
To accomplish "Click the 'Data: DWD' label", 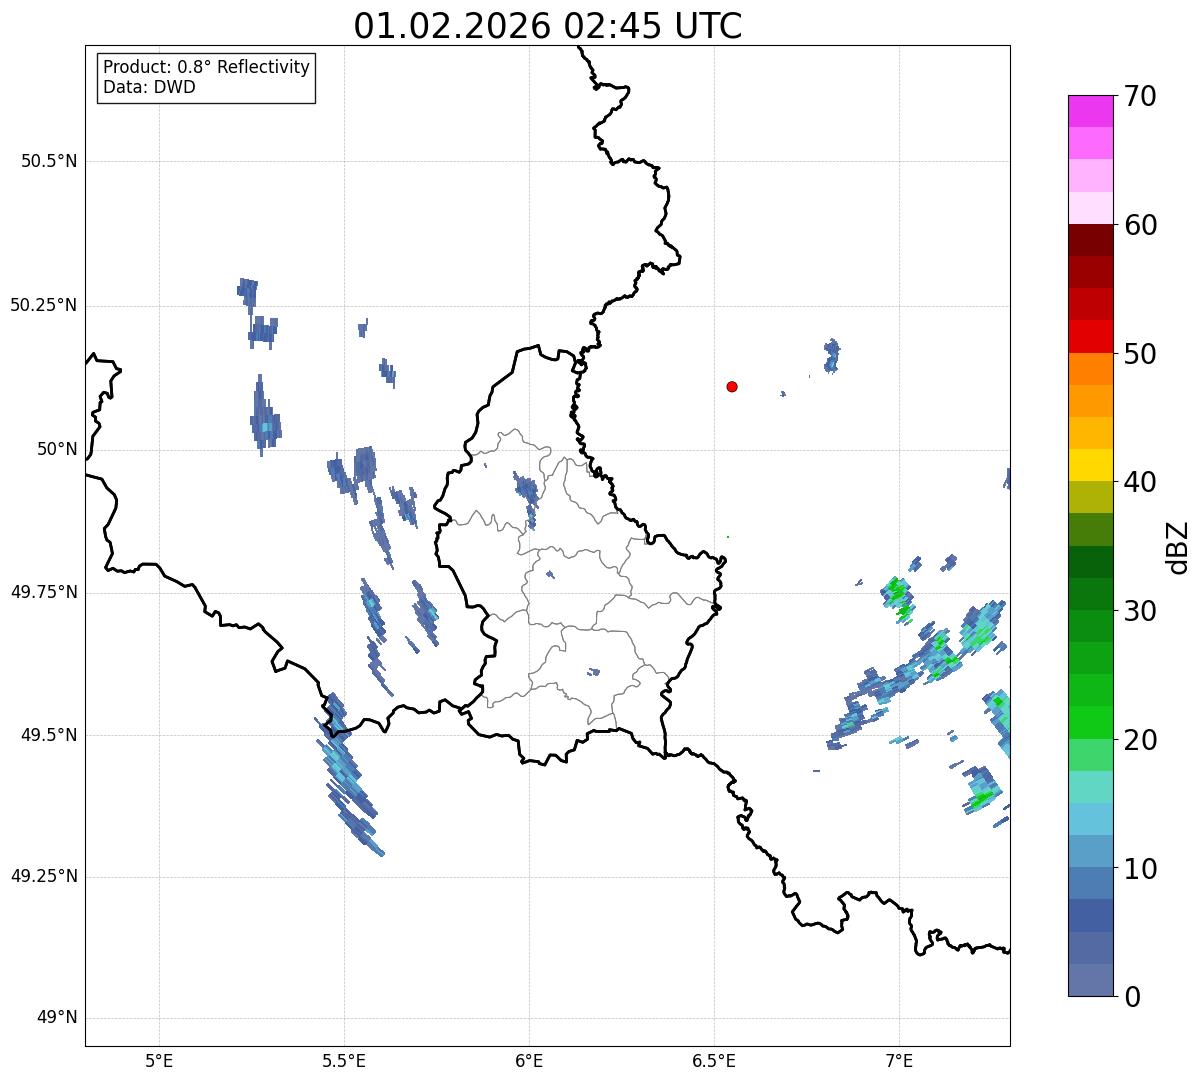I will pos(149,87).
